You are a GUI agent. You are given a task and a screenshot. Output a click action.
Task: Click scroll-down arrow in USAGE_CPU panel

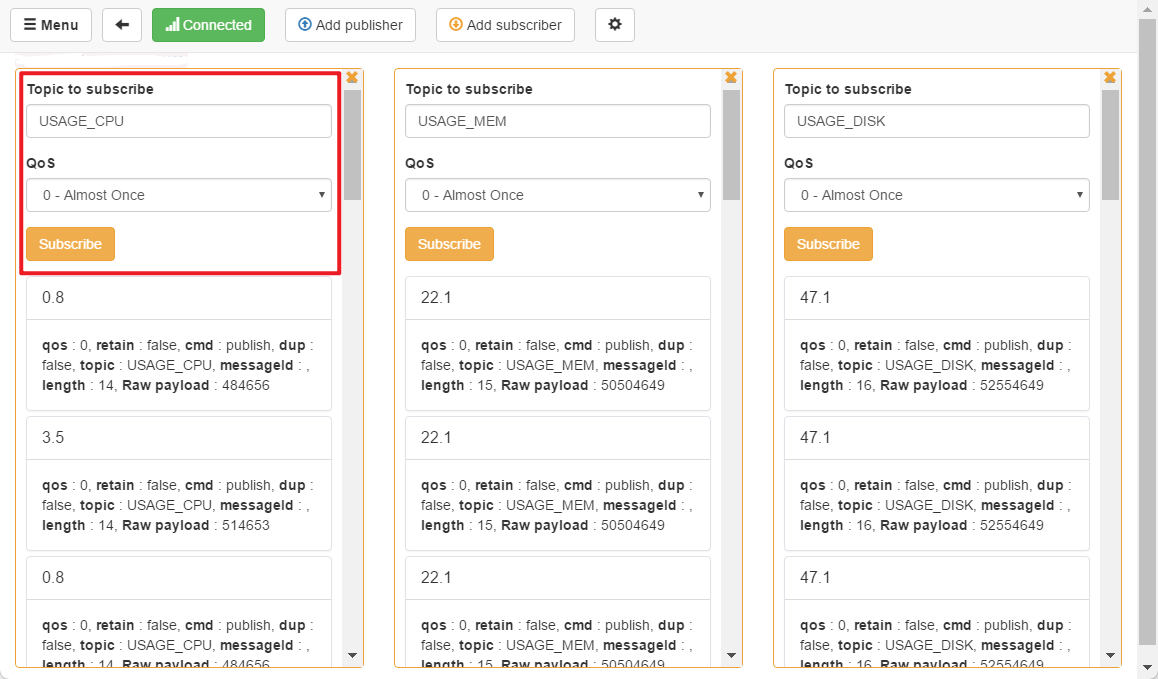pyautogui.click(x=352, y=655)
